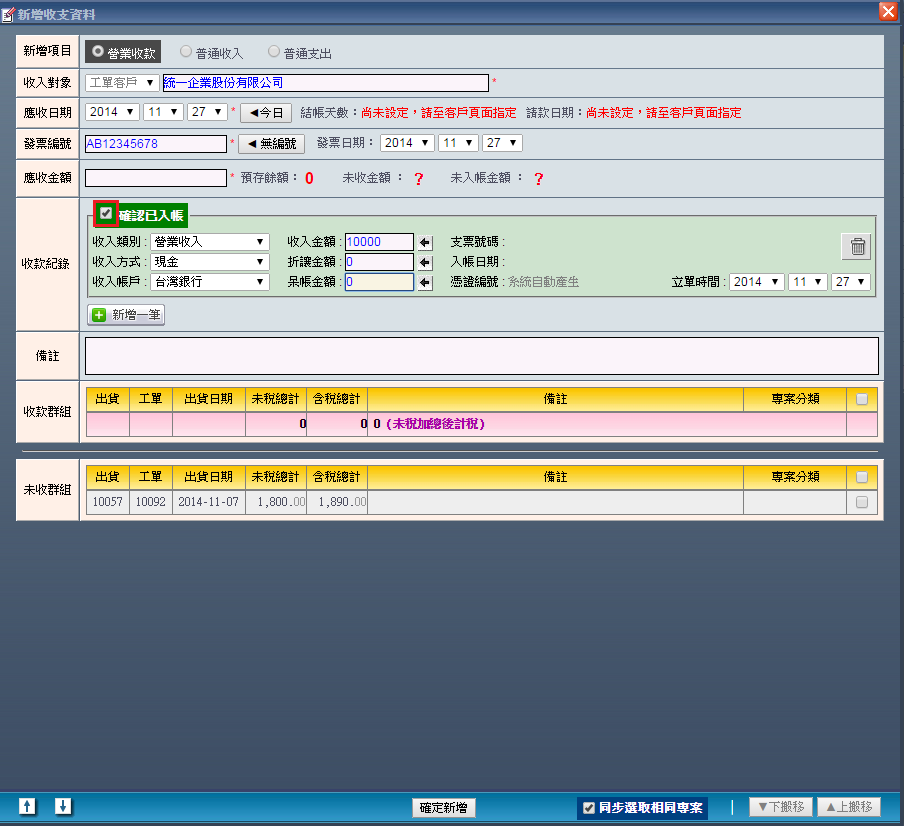
Task: Toggle the 同步選取相同專案 checkbox
Action: coord(589,808)
